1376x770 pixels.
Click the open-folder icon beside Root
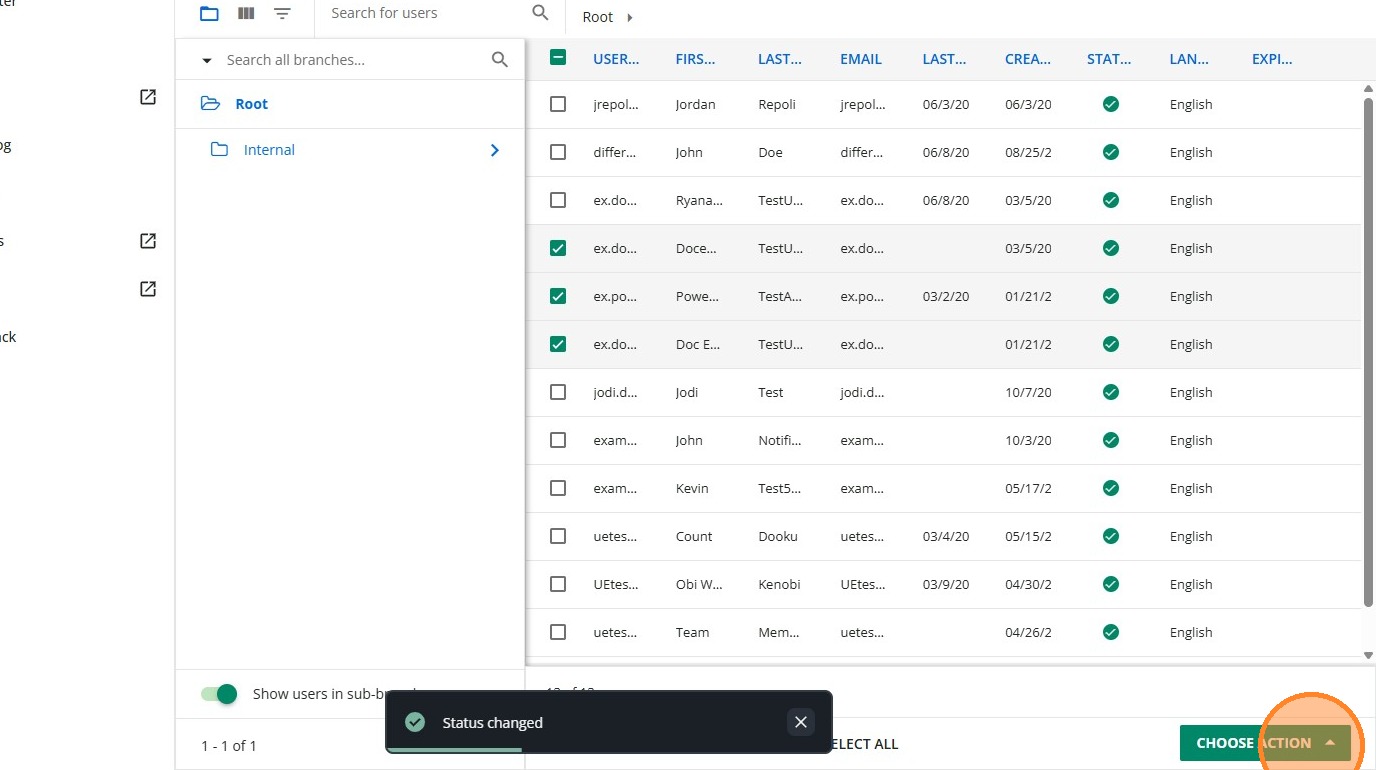(x=210, y=104)
